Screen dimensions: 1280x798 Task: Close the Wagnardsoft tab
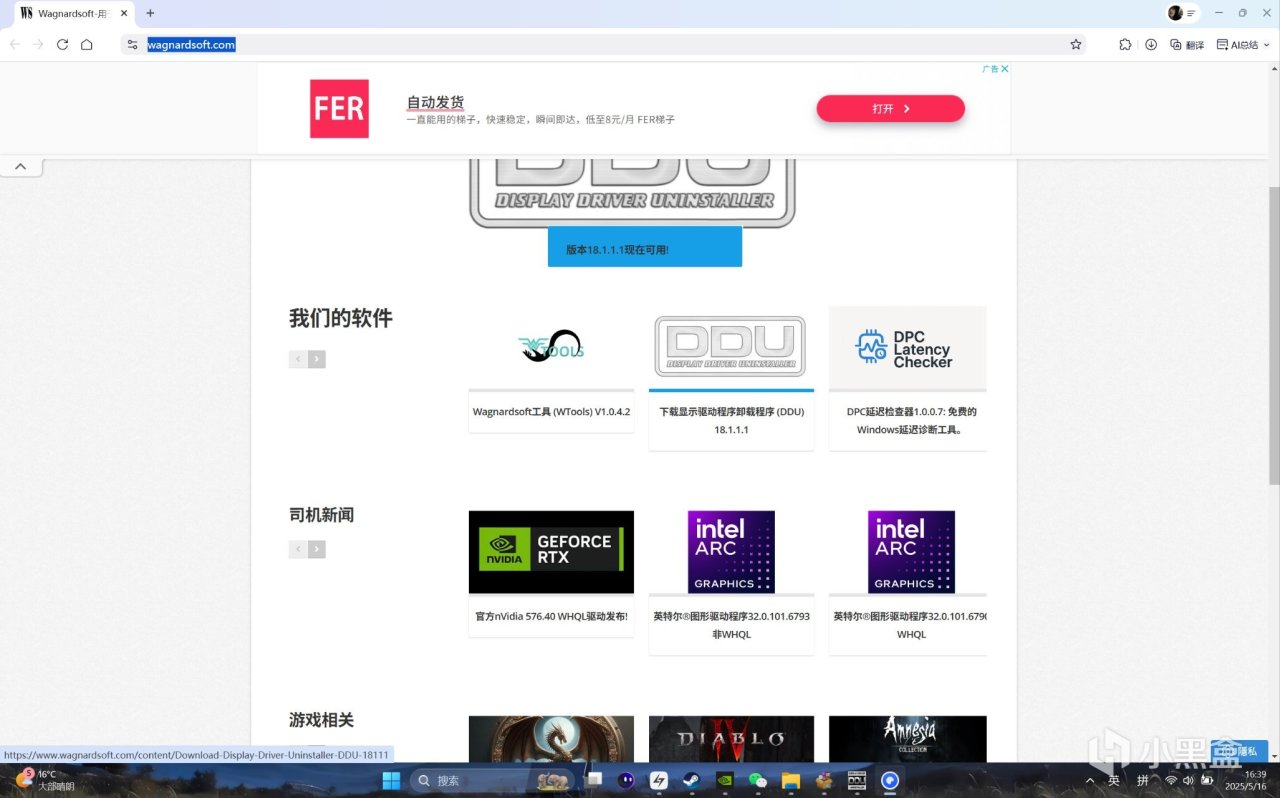click(x=126, y=14)
